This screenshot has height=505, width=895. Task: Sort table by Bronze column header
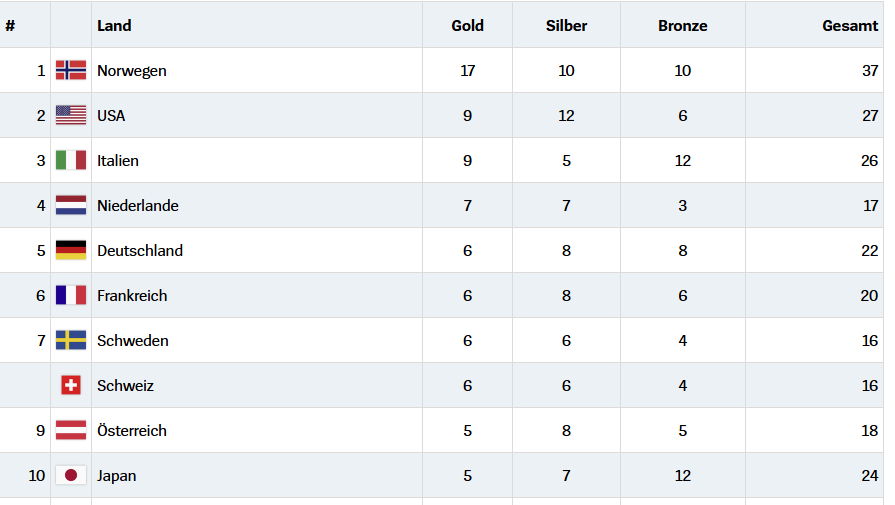coord(682,26)
